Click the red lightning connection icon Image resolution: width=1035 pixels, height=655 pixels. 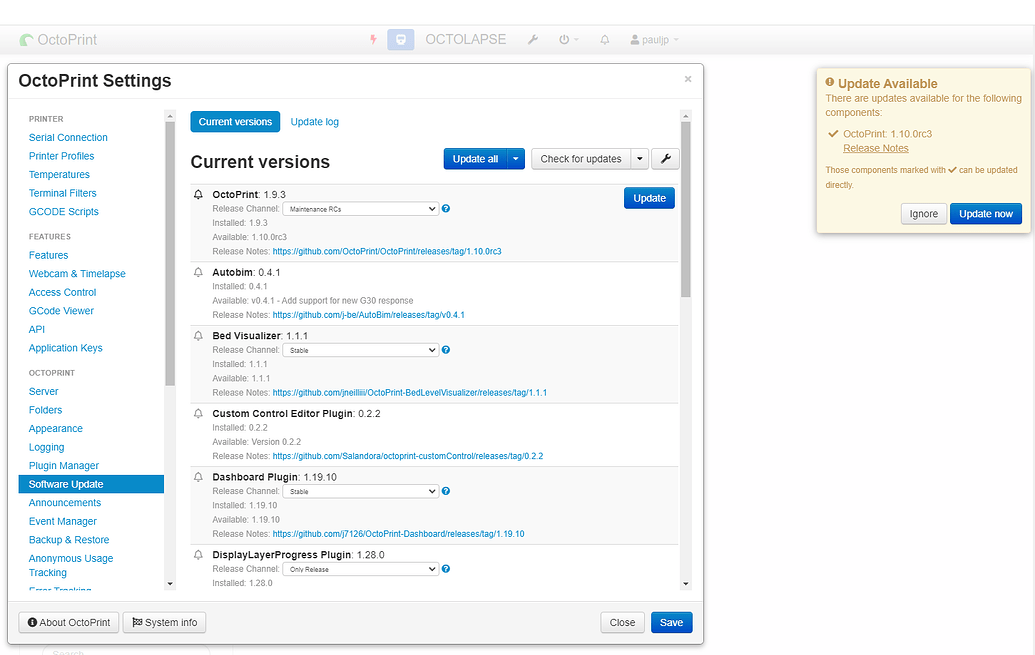tap(373, 39)
